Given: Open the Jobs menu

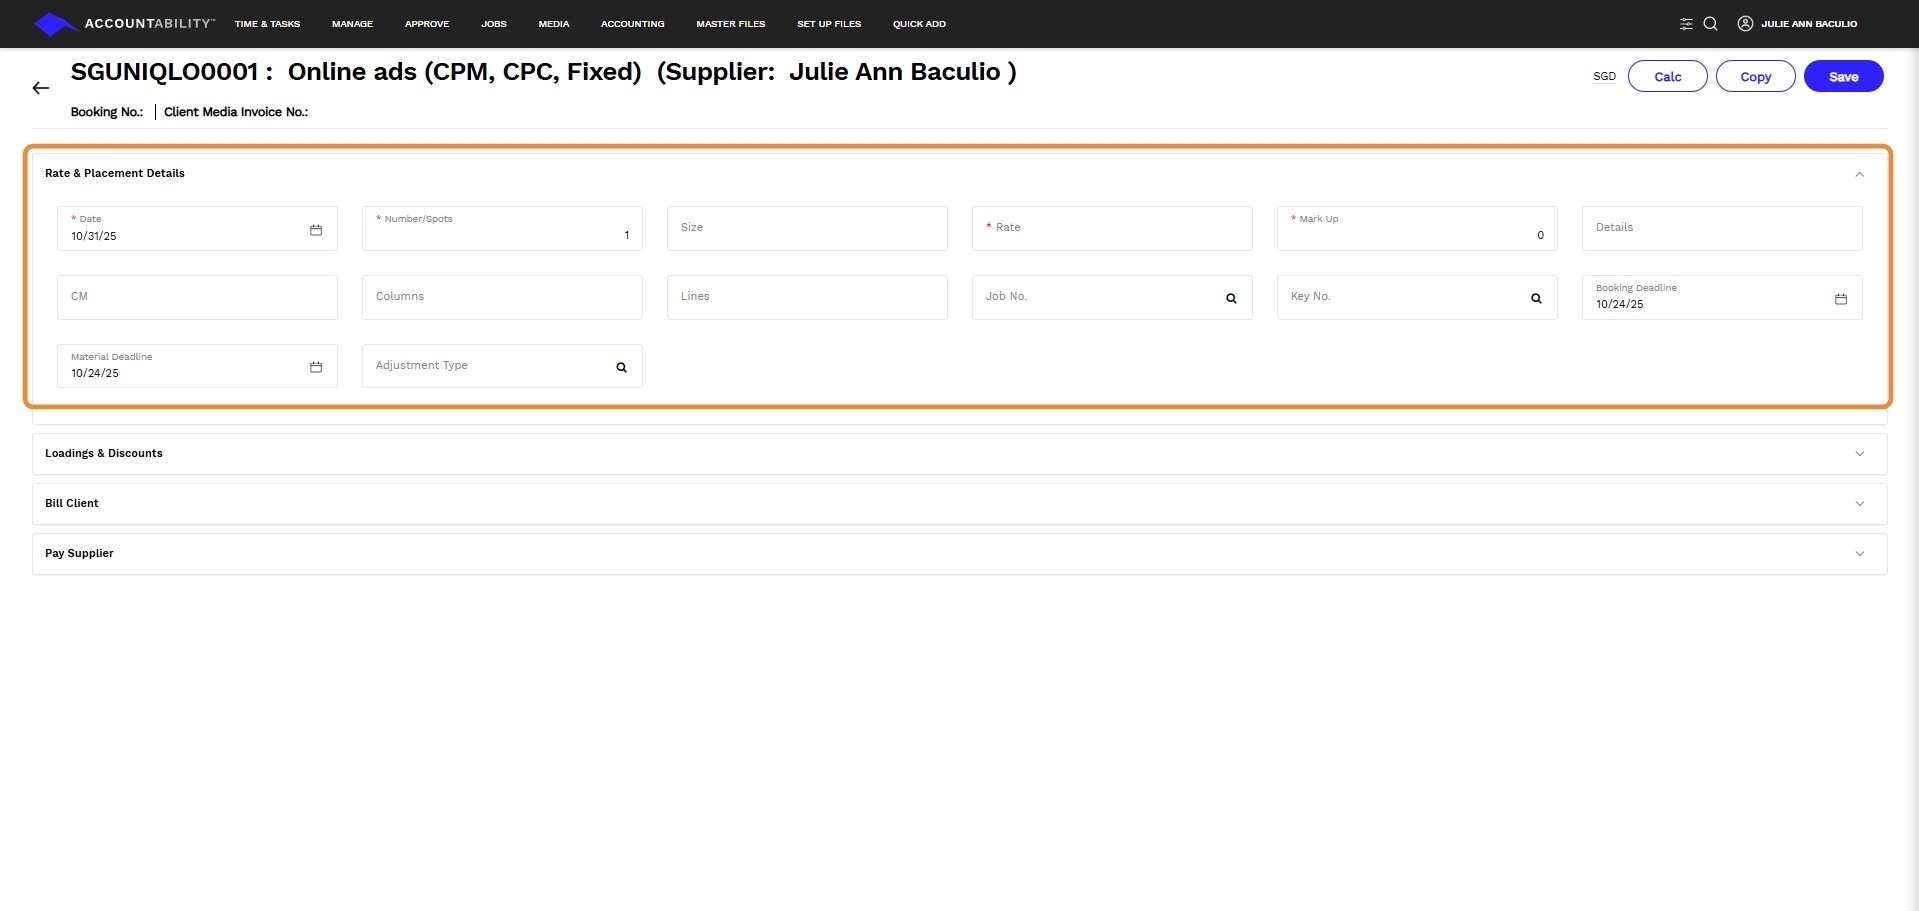Looking at the screenshot, I should tap(494, 24).
